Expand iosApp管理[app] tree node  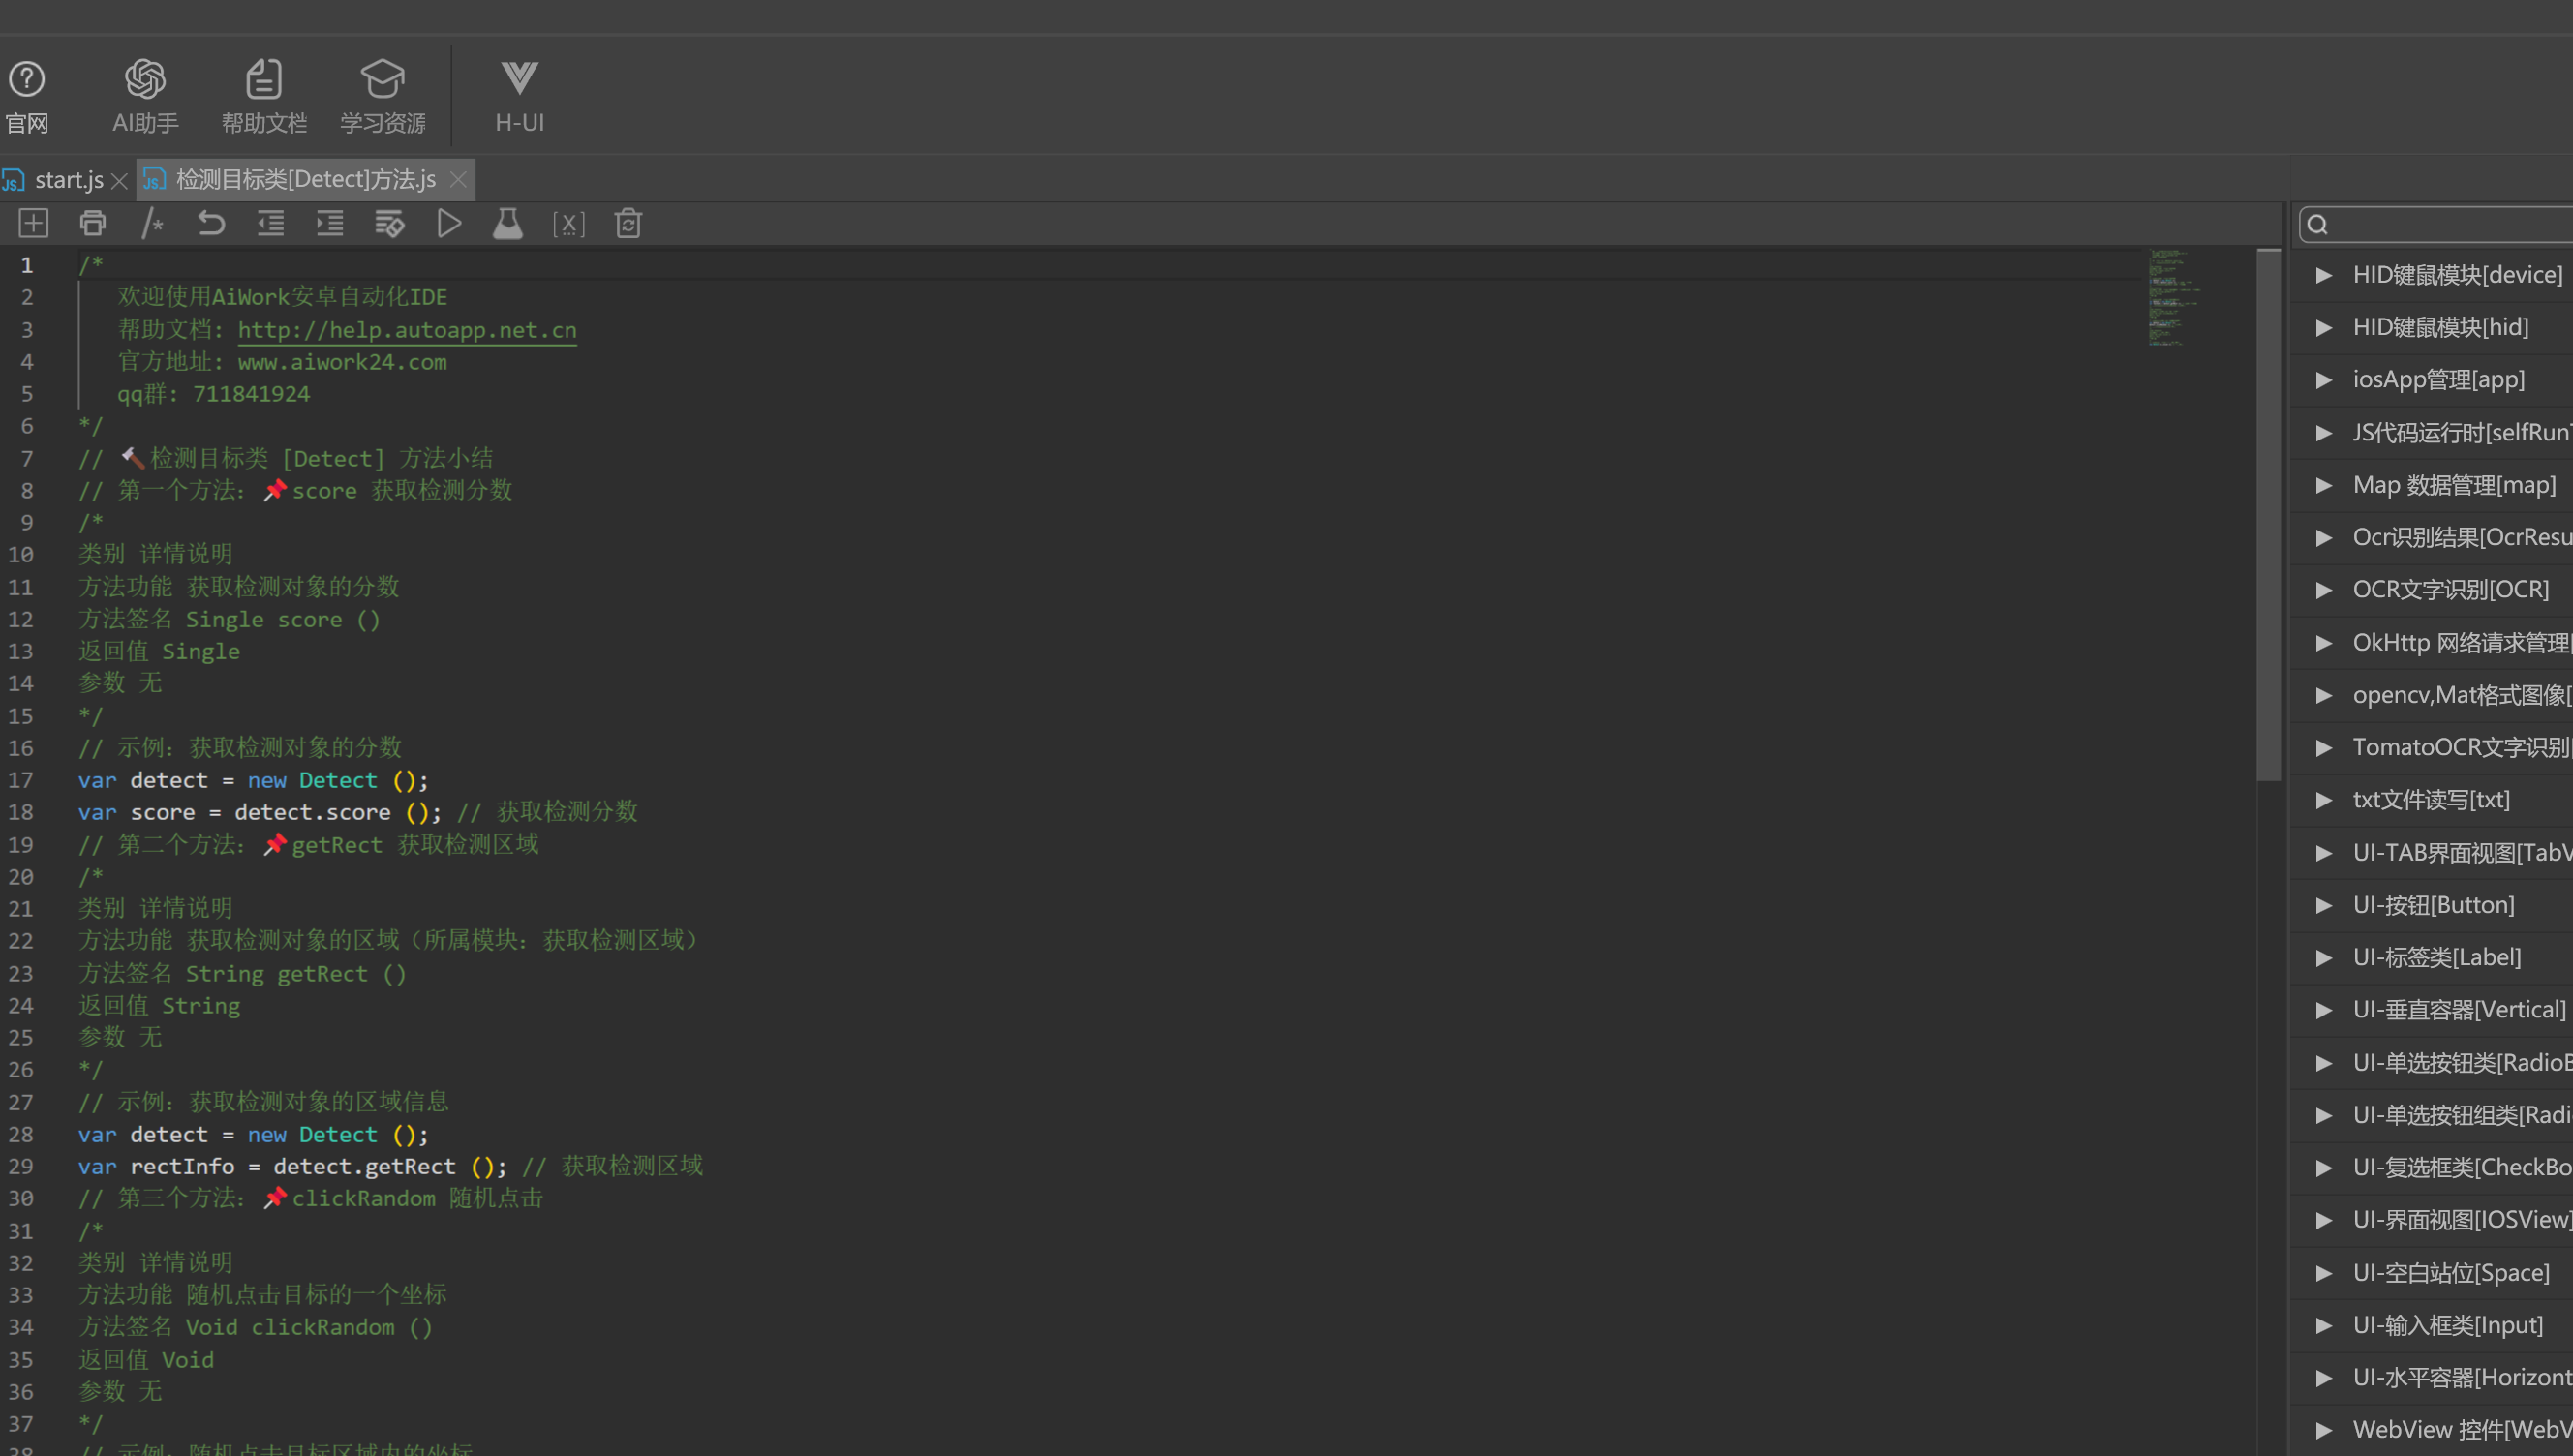2324,380
